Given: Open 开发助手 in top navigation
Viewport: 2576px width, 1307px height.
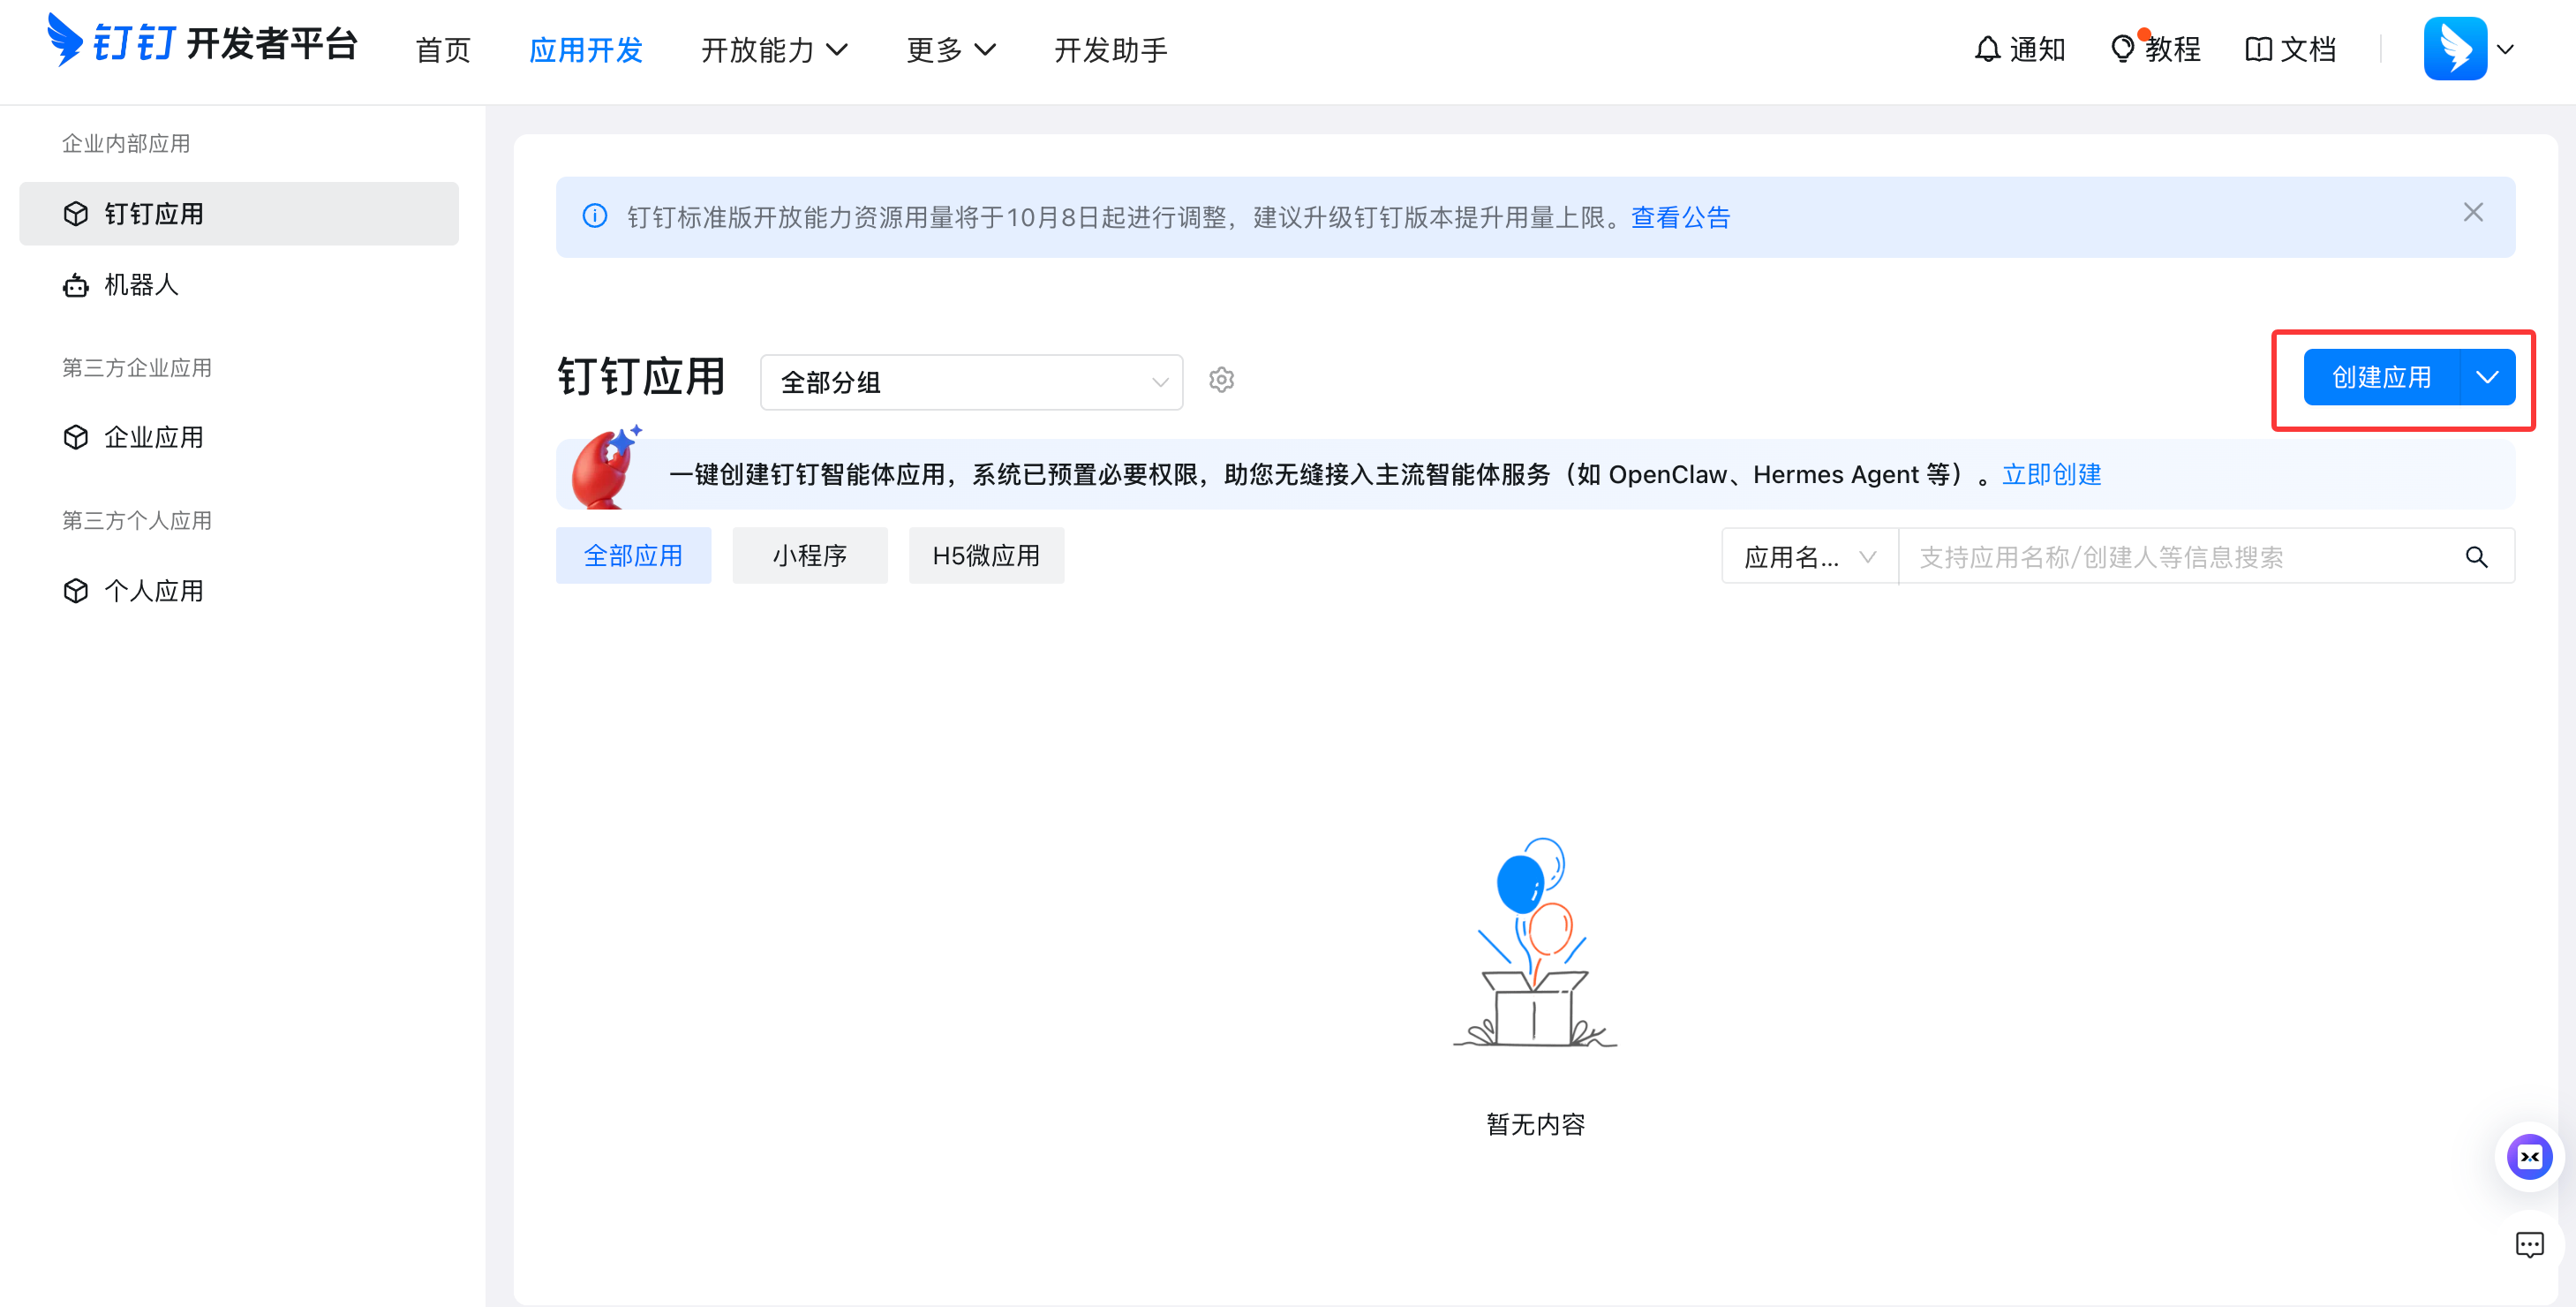Looking at the screenshot, I should [x=1111, y=50].
